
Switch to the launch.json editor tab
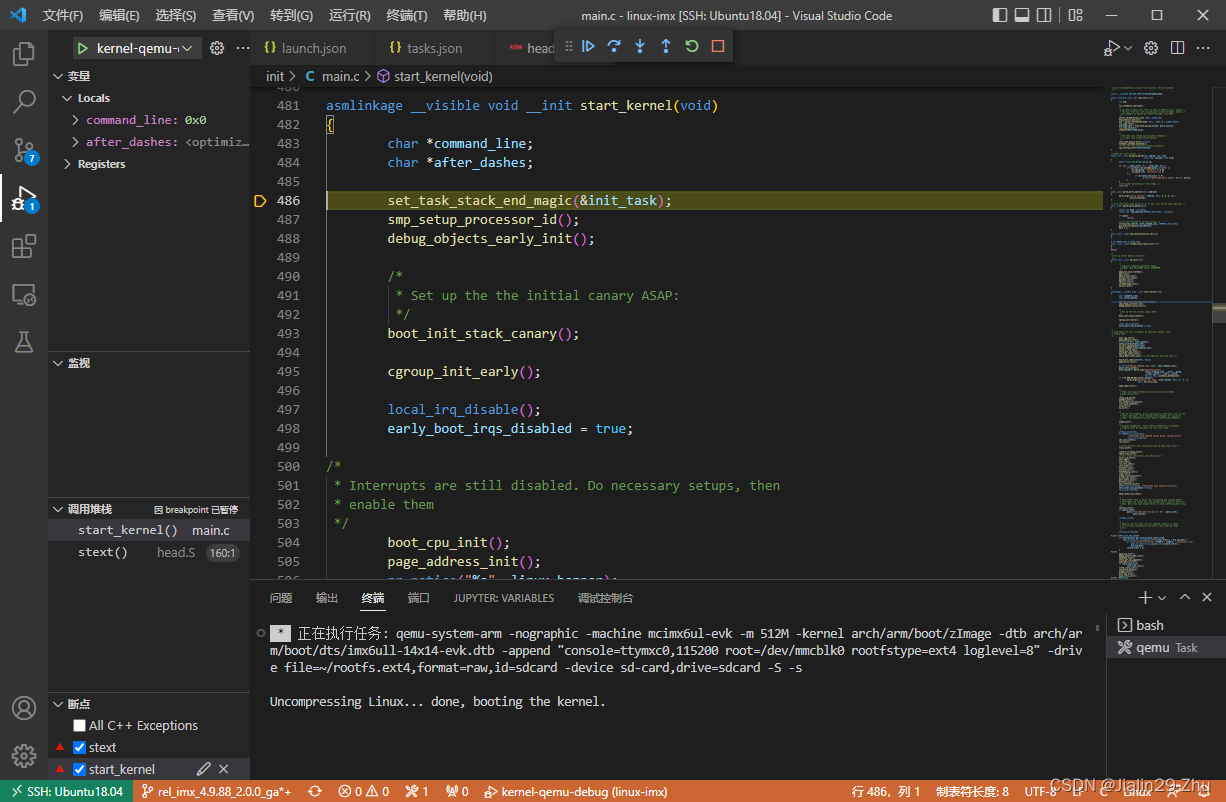point(312,48)
